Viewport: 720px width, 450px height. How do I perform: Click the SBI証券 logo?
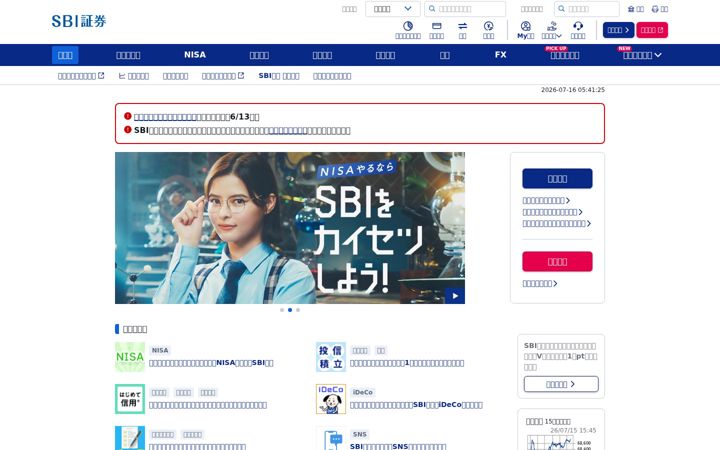[x=79, y=21]
